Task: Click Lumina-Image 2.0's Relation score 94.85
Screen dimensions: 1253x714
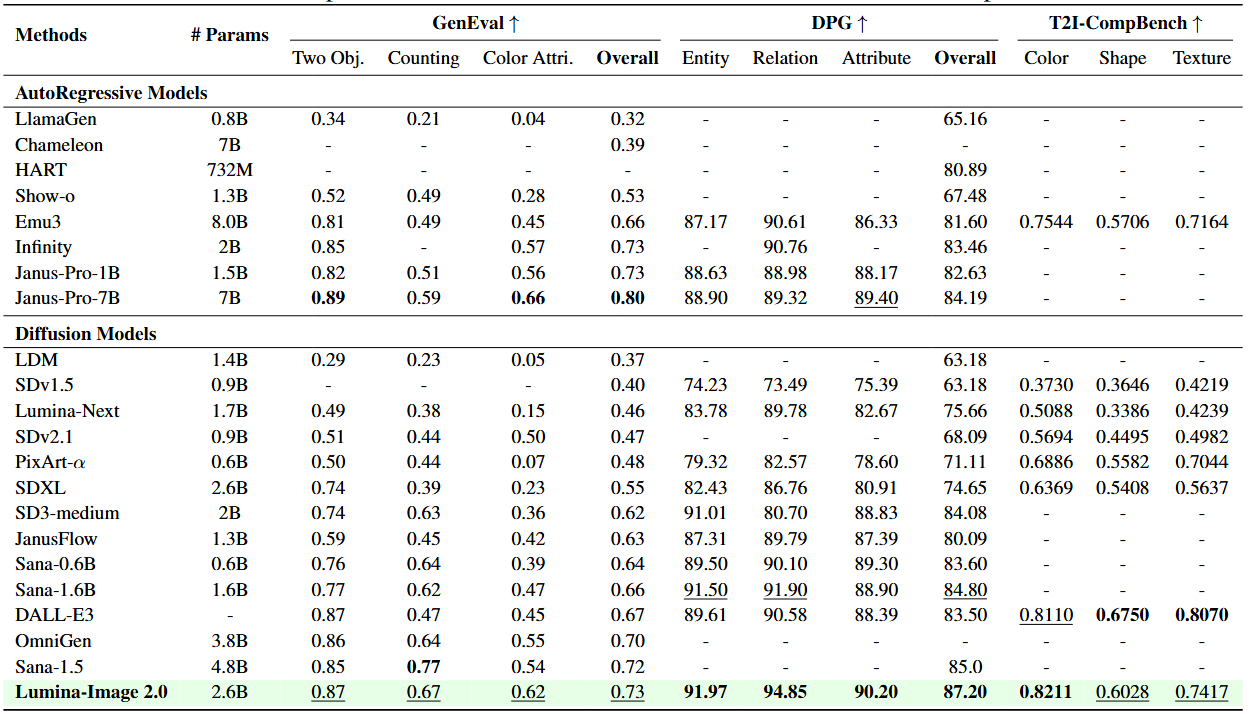Action: pos(785,692)
